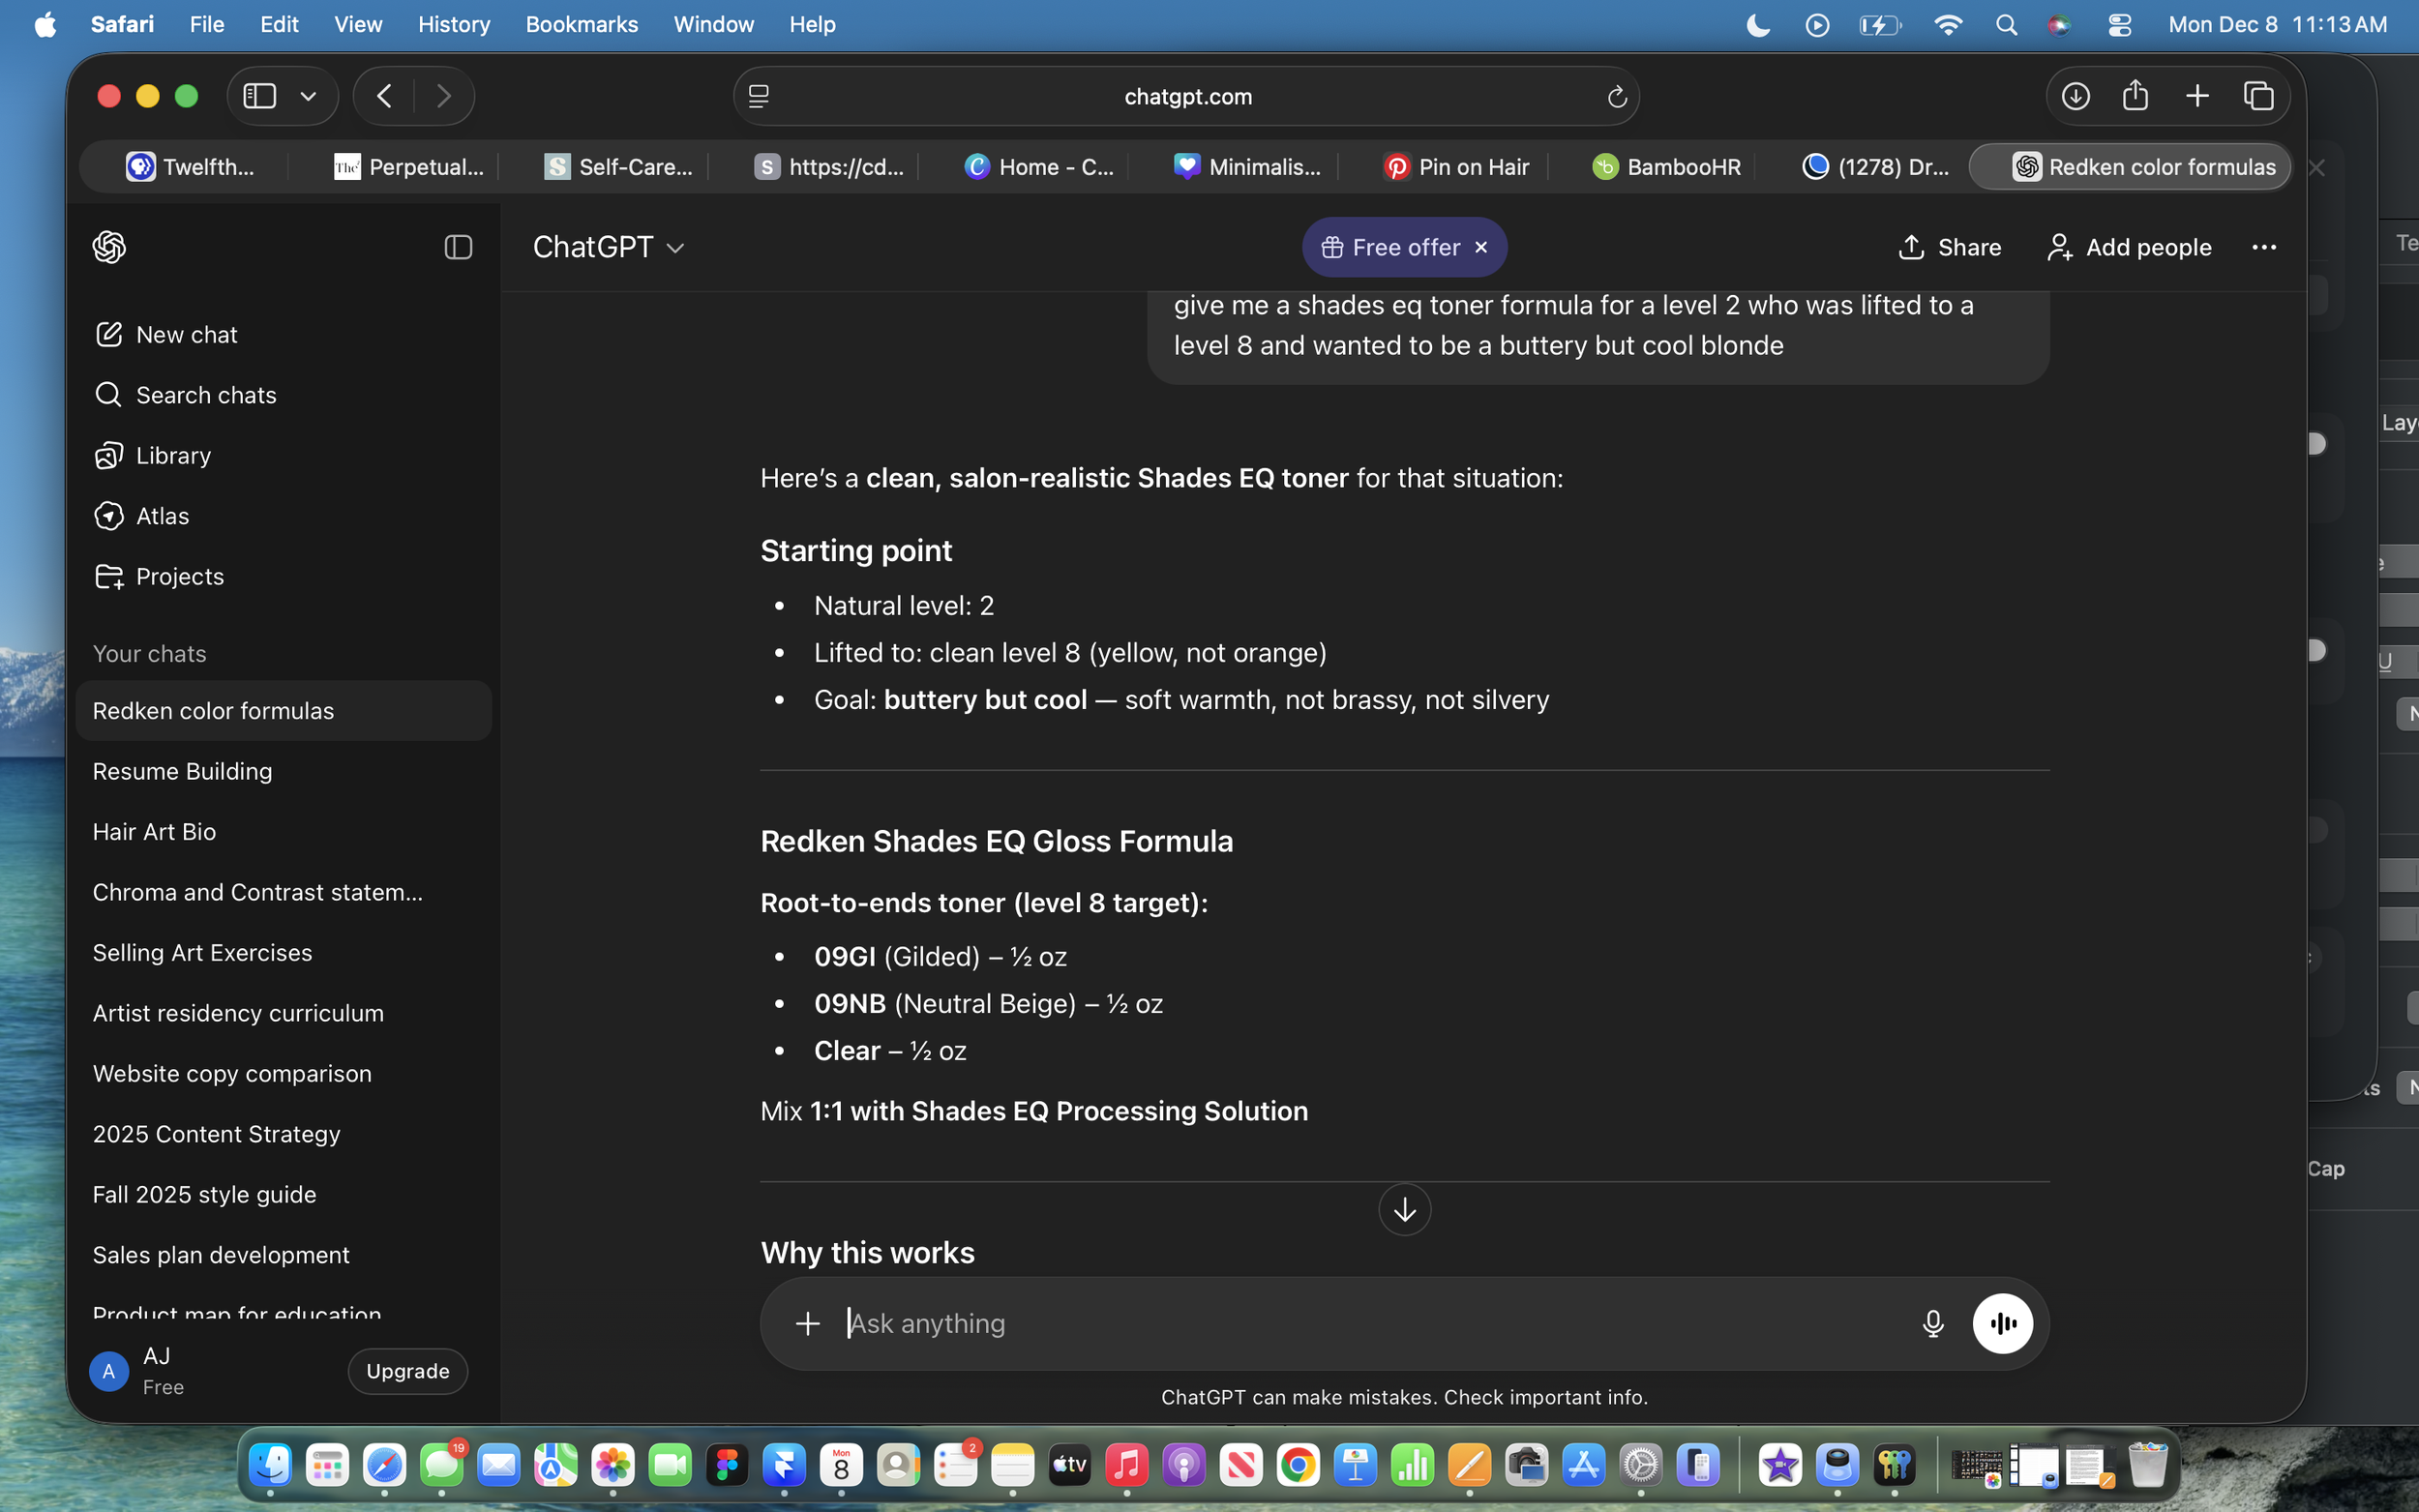
Task: Click the Free offer gift badge
Action: 1390,247
